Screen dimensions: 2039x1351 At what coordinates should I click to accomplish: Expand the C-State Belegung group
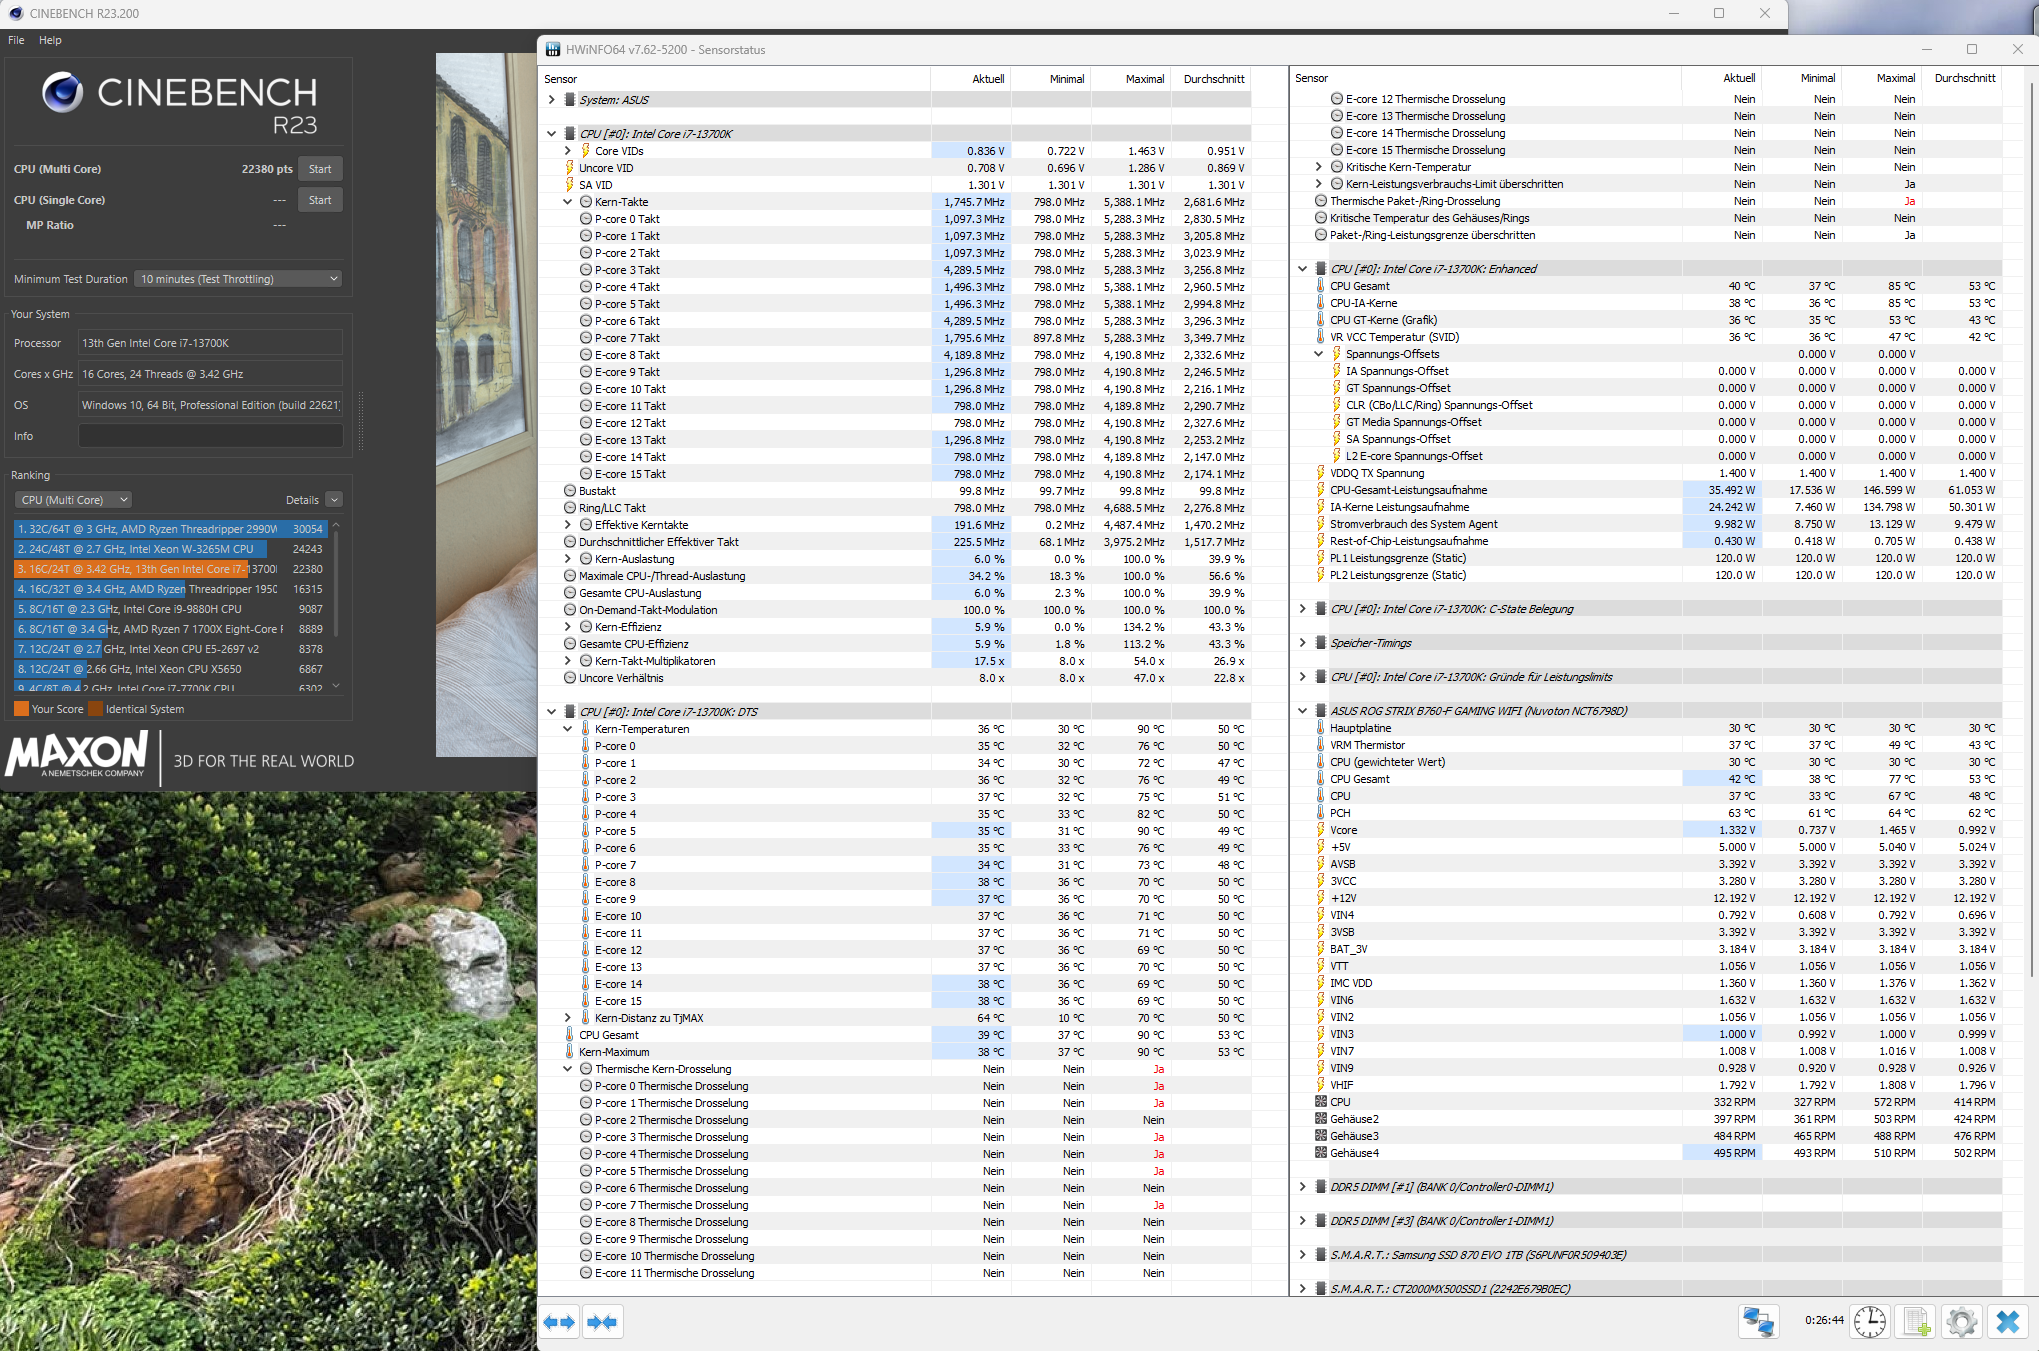(x=1302, y=609)
